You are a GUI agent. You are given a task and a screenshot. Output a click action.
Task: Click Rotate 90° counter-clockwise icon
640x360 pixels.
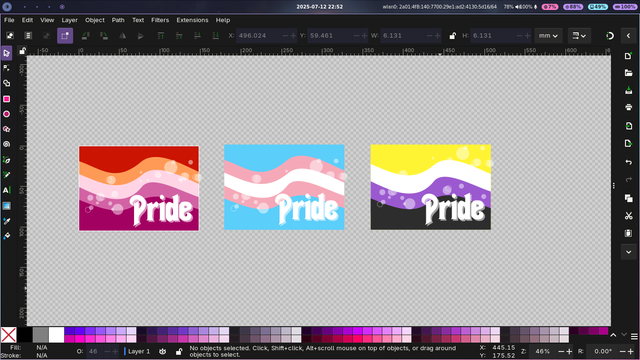(x=85, y=36)
